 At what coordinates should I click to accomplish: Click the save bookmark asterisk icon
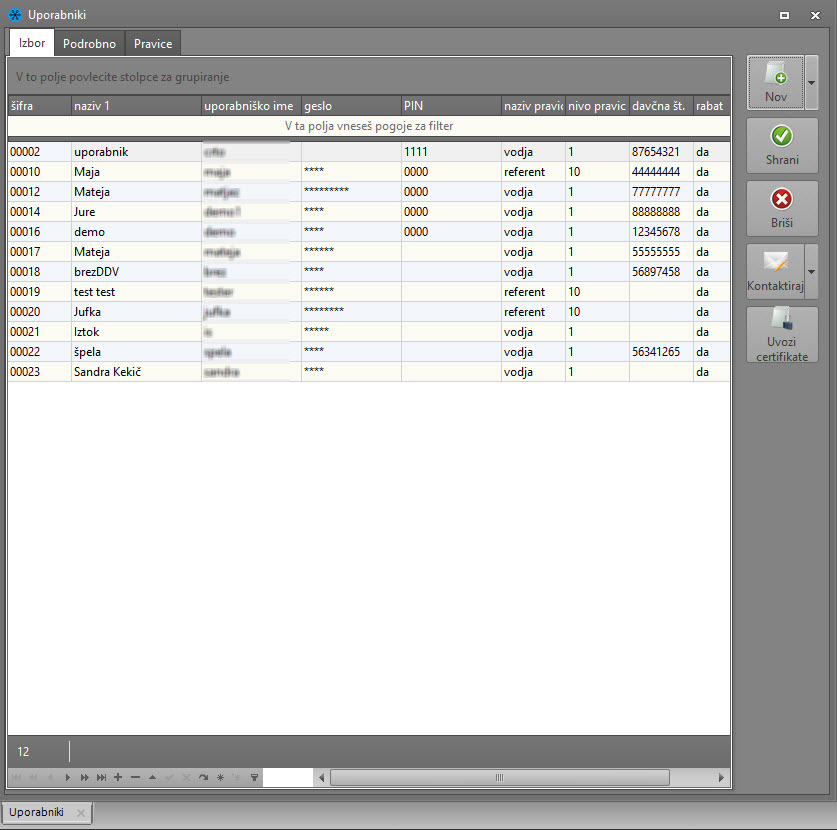220,778
